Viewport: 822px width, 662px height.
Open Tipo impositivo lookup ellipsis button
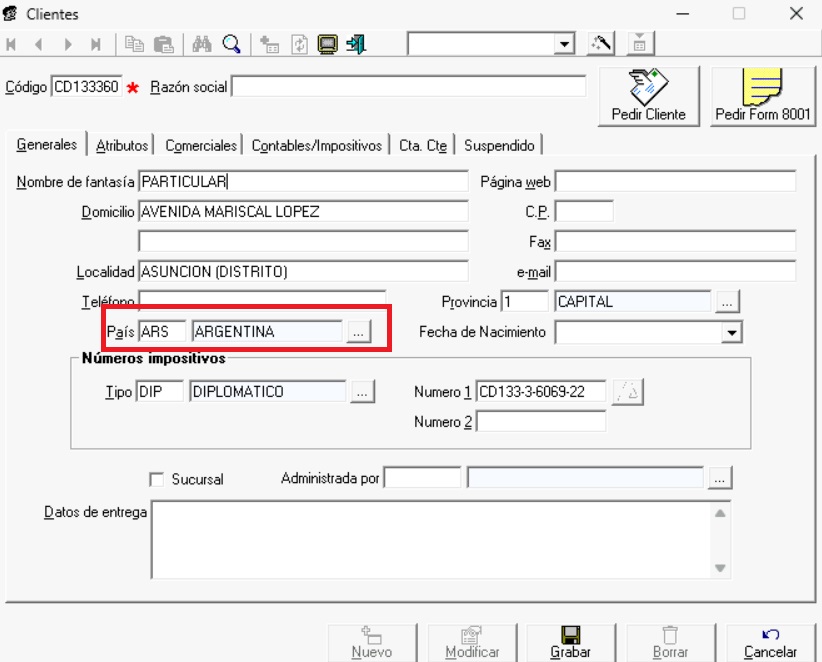click(x=363, y=392)
